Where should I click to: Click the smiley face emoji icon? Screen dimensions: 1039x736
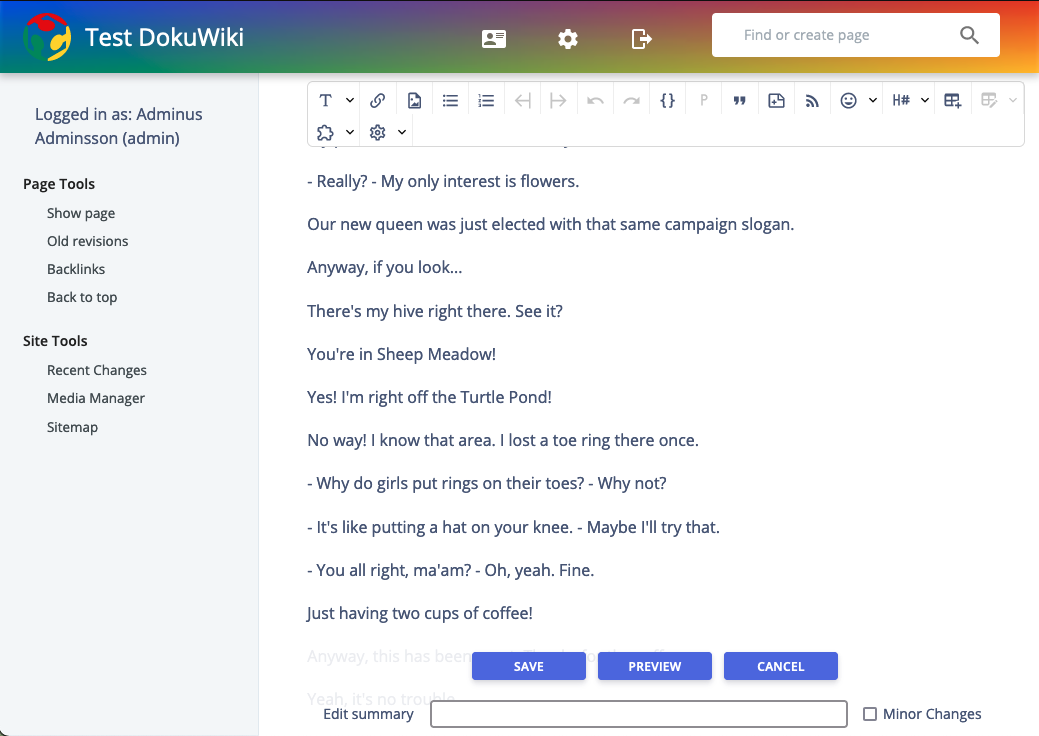(848, 100)
